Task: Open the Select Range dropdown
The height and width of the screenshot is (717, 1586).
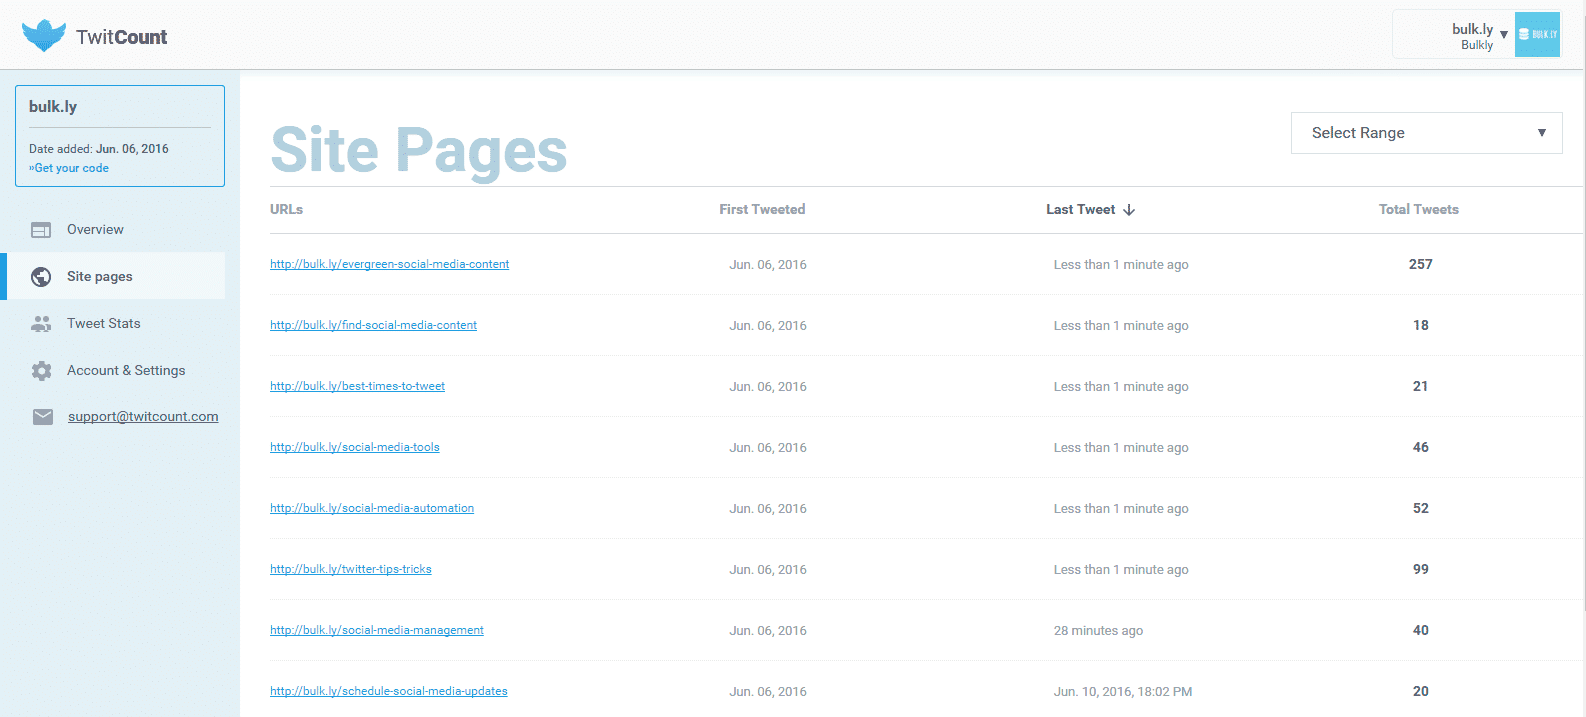Action: pyautogui.click(x=1426, y=133)
